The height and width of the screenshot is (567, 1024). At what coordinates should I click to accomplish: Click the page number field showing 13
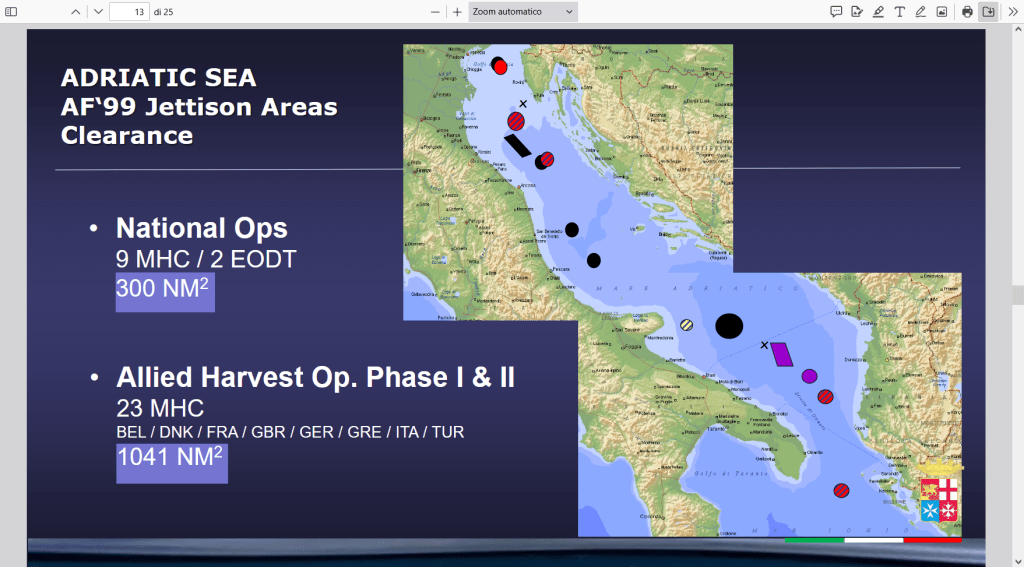coord(128,12)
